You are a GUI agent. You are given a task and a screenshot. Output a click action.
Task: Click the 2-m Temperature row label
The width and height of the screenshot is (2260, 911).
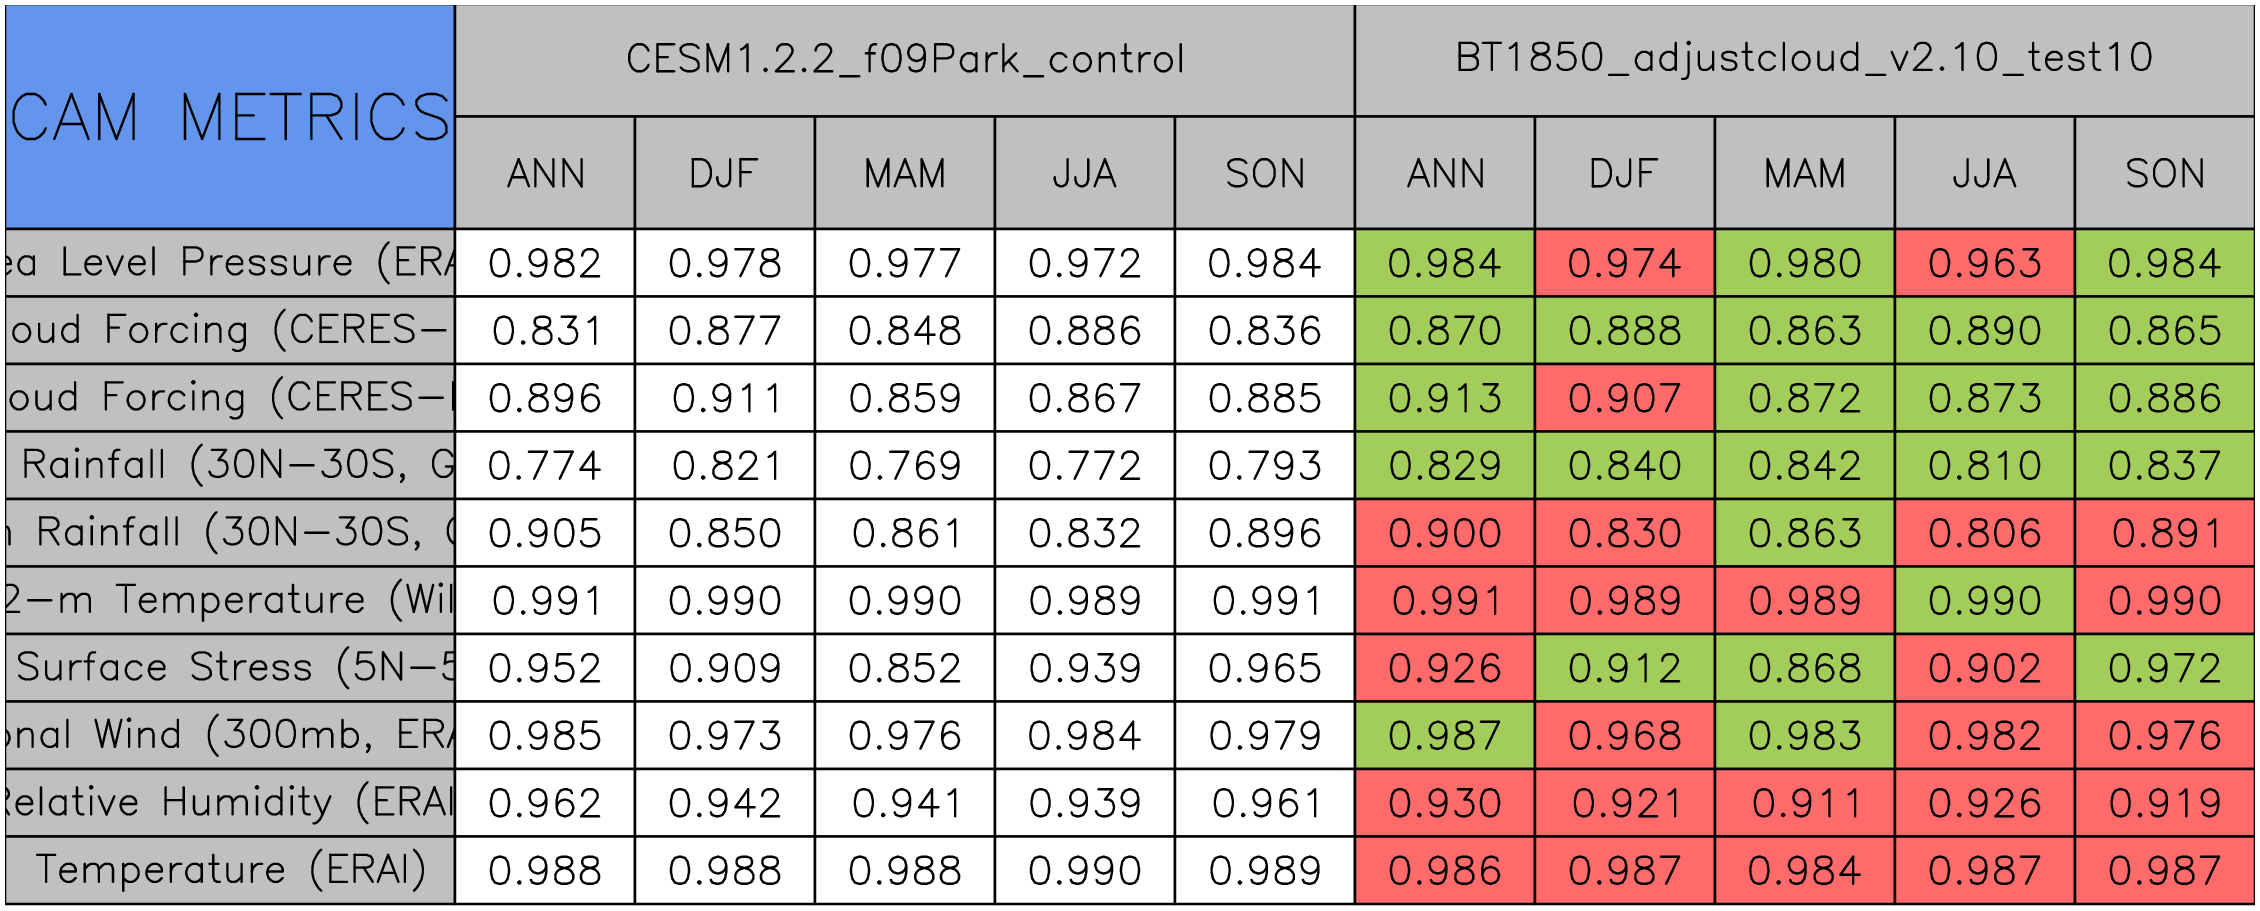coord(230,600)
